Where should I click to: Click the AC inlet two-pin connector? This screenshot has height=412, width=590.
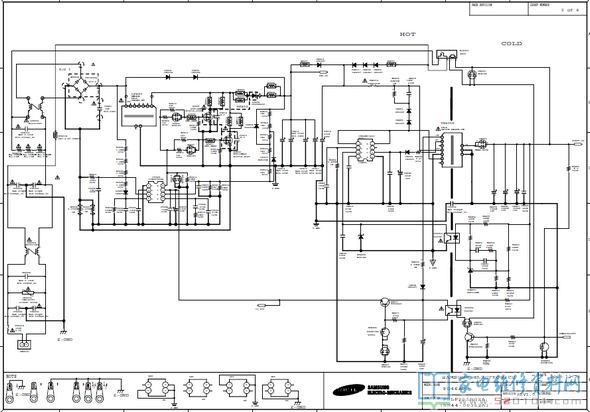click(x=24, y=344)
